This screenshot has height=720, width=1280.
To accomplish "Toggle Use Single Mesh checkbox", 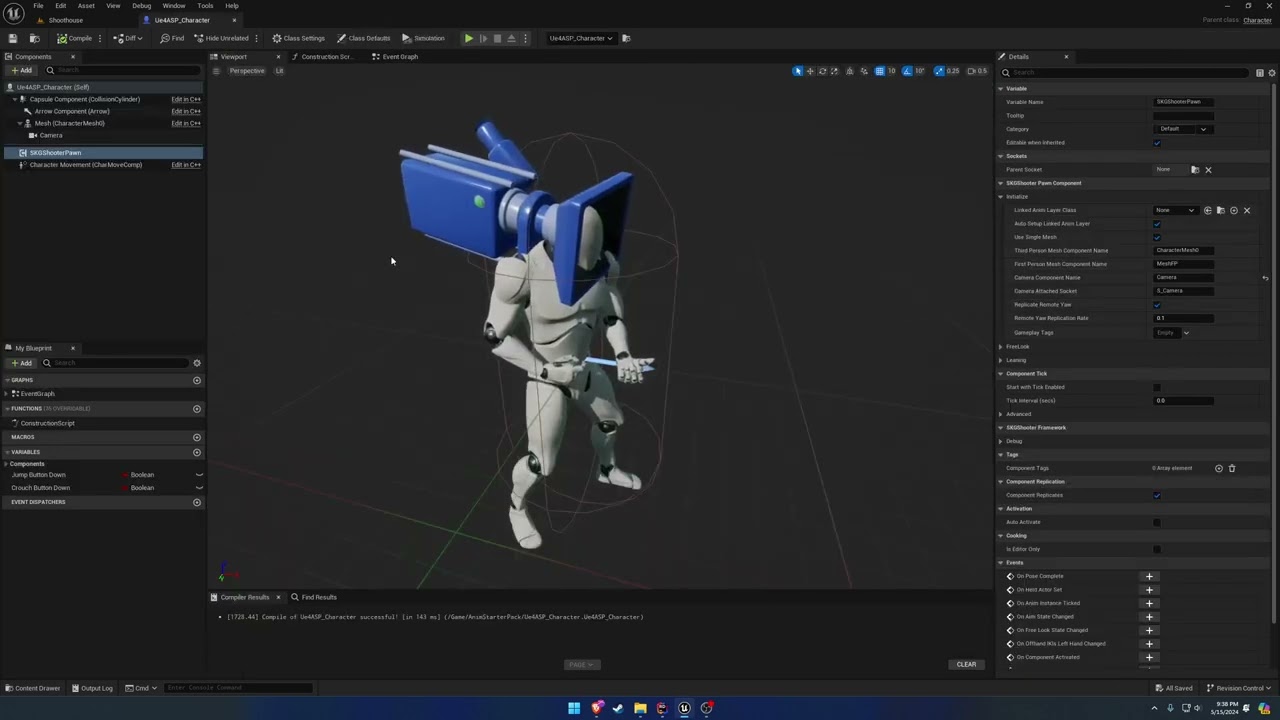I will coord(1157,238).
